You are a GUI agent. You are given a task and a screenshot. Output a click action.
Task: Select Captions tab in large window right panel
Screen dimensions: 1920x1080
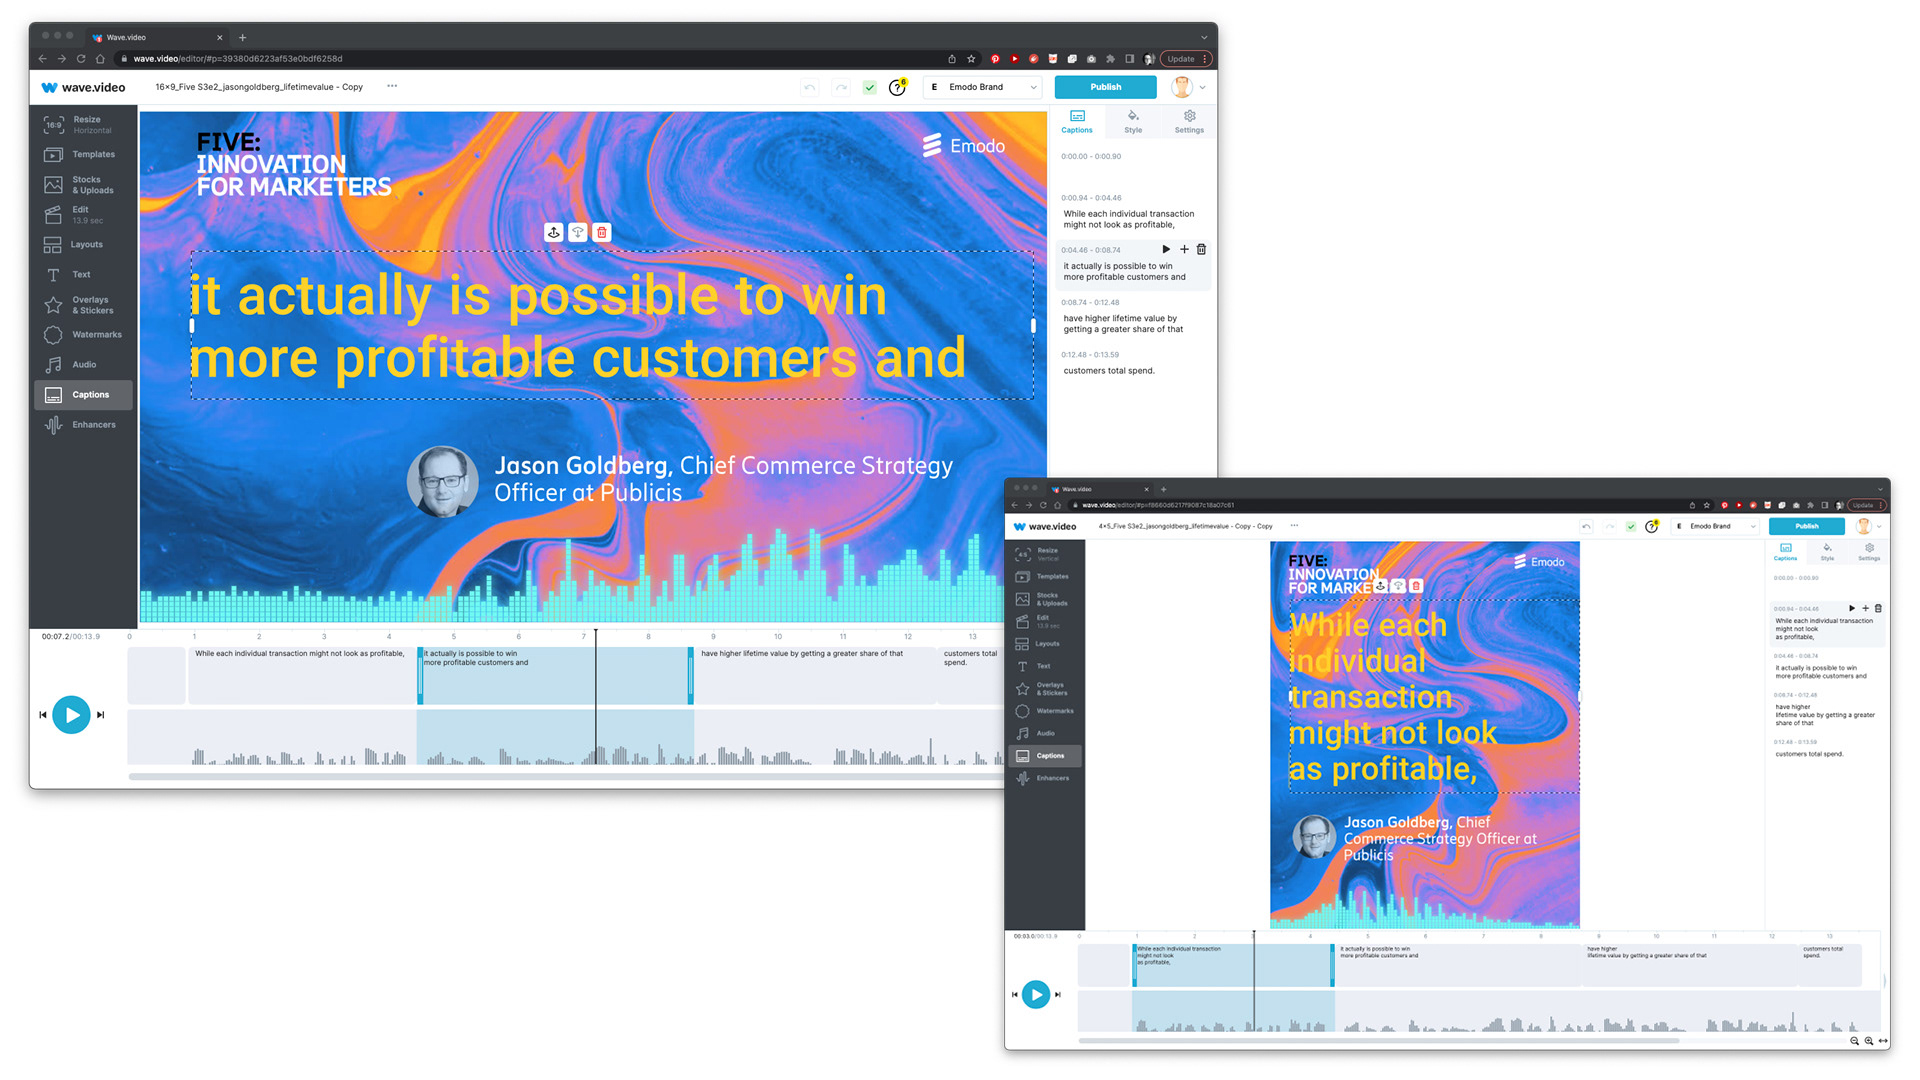coord(1077,121)
